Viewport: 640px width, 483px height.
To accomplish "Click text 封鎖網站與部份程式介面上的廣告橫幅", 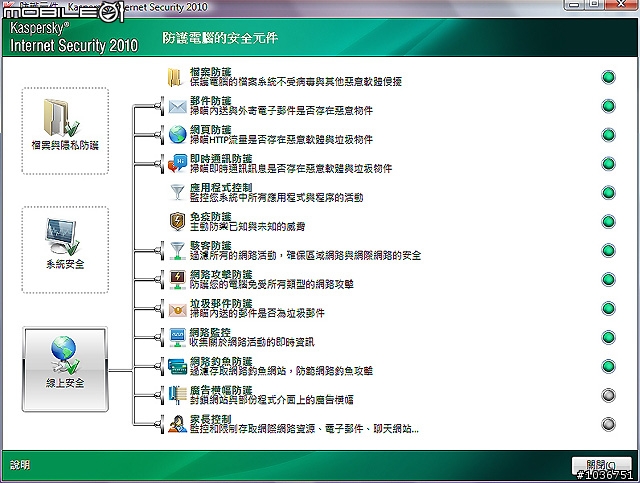I will coord(271,400).
